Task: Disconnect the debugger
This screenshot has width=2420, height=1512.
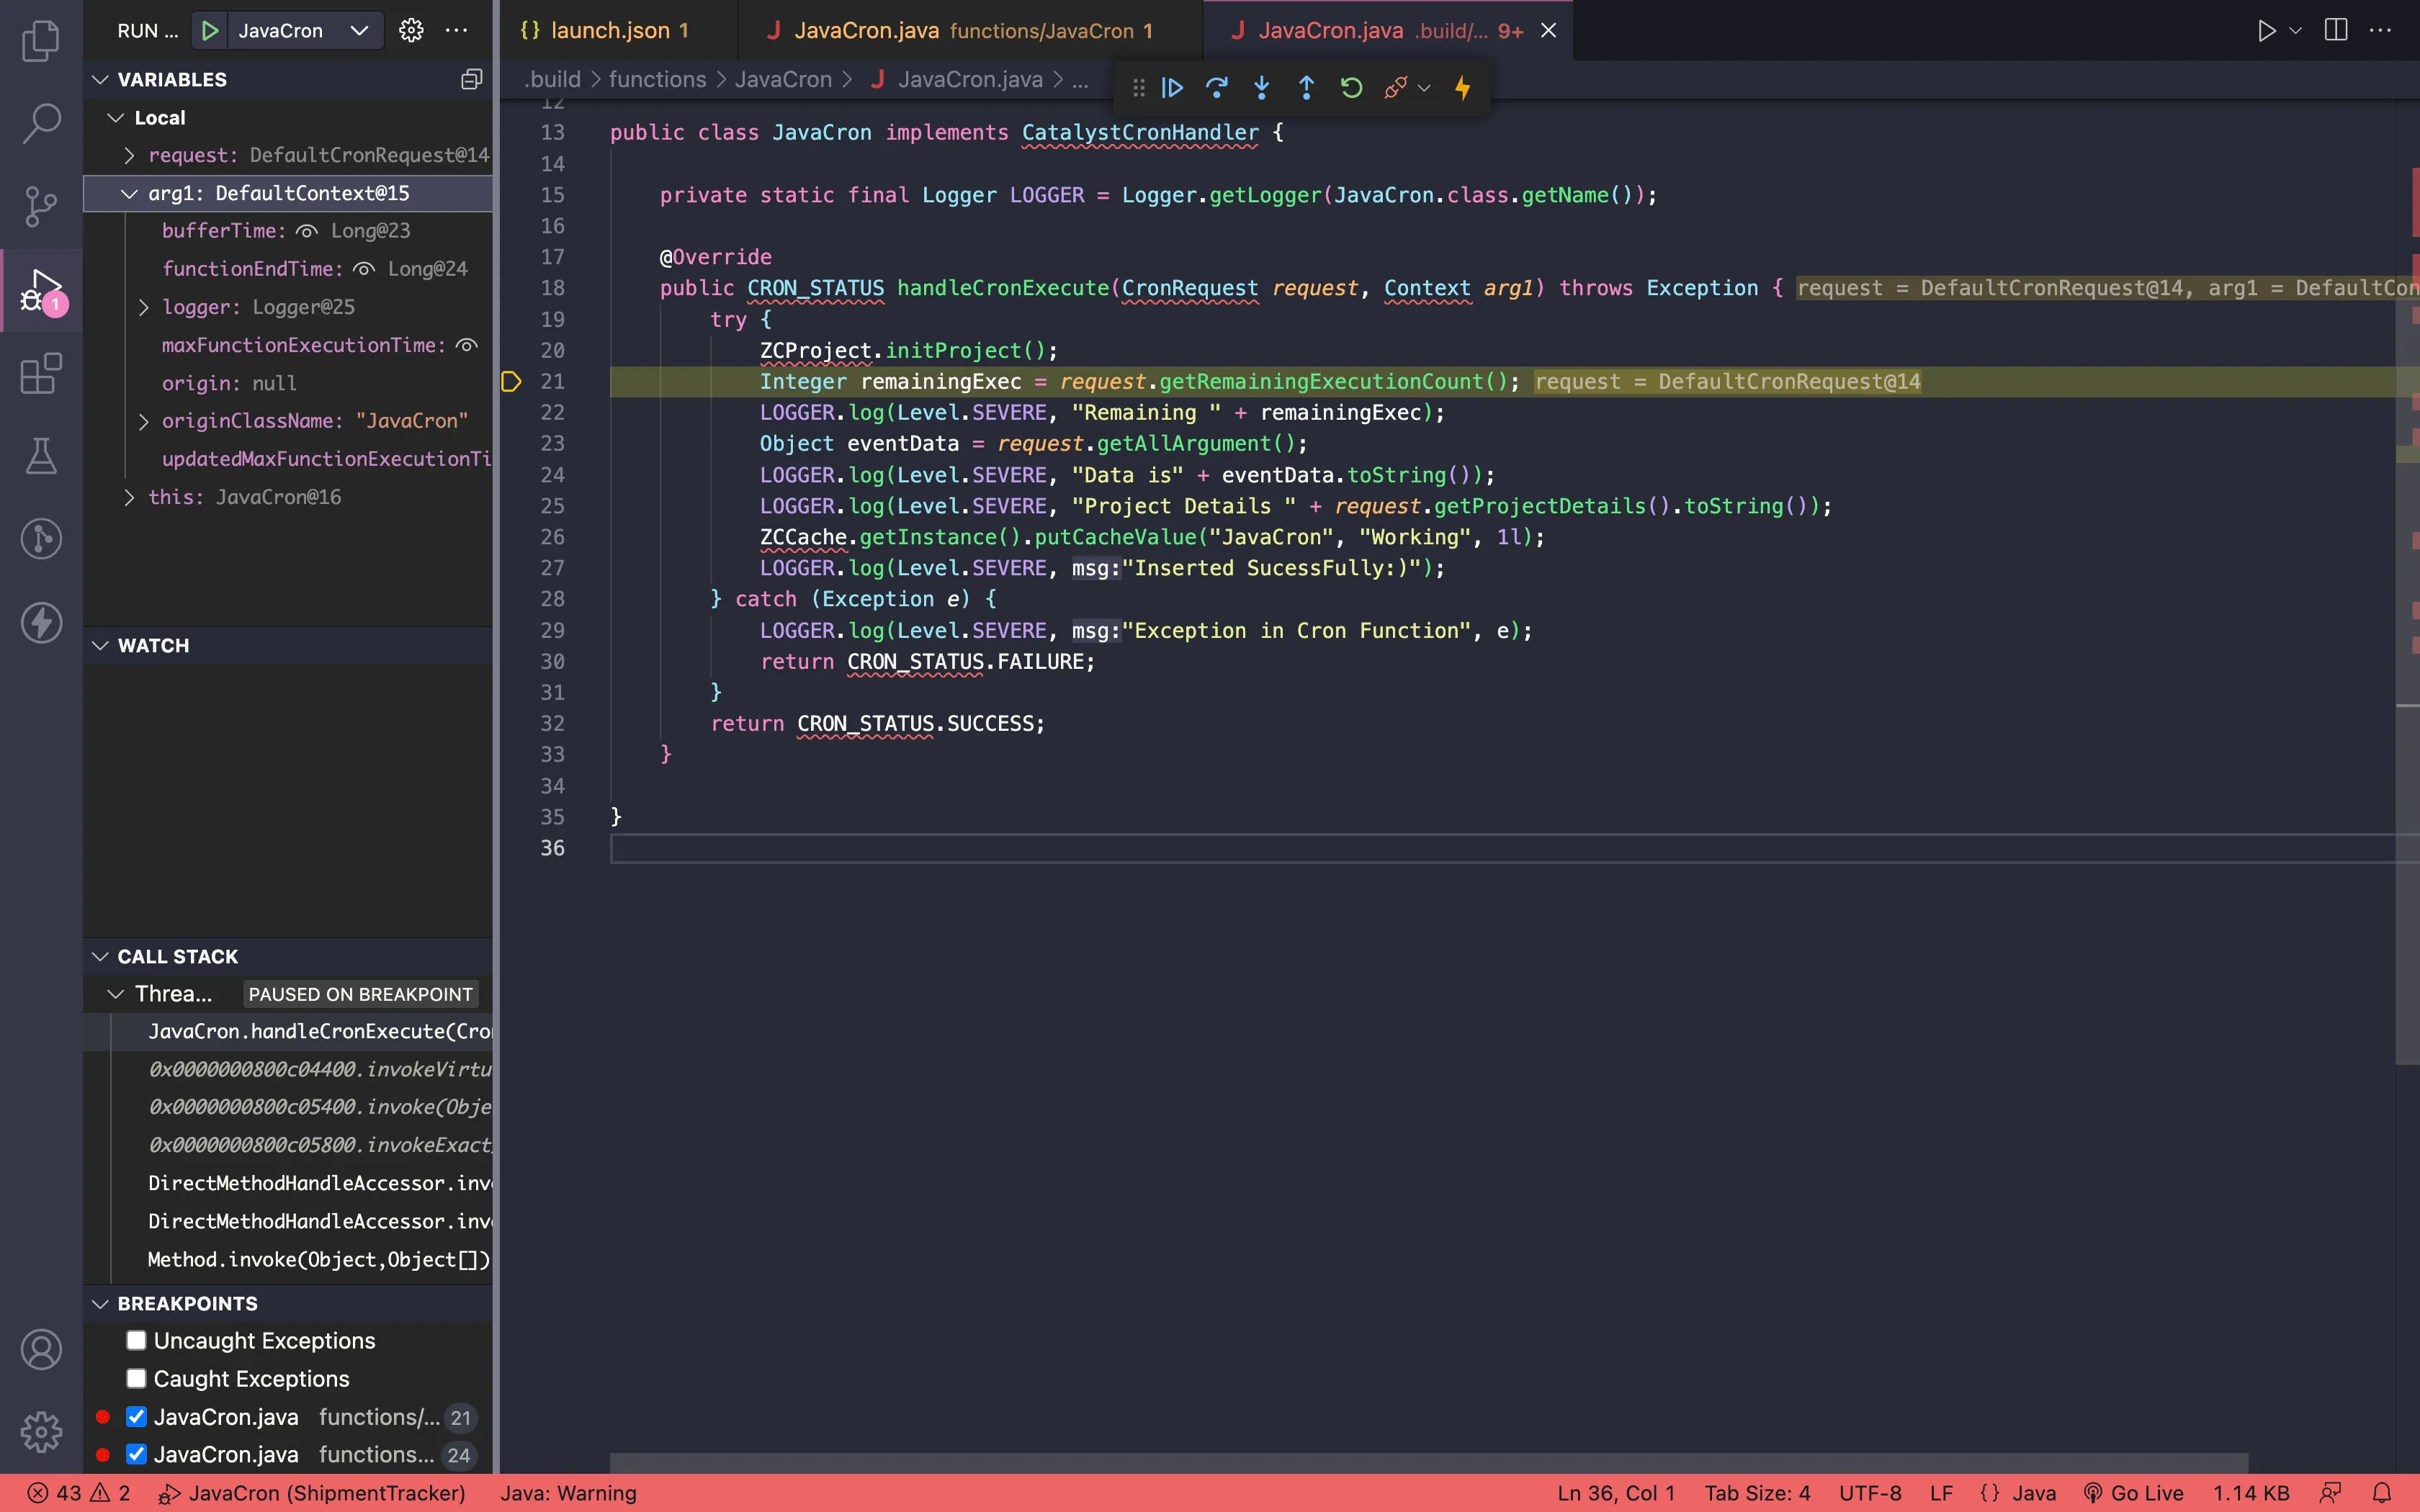Action: point(1395,88)
